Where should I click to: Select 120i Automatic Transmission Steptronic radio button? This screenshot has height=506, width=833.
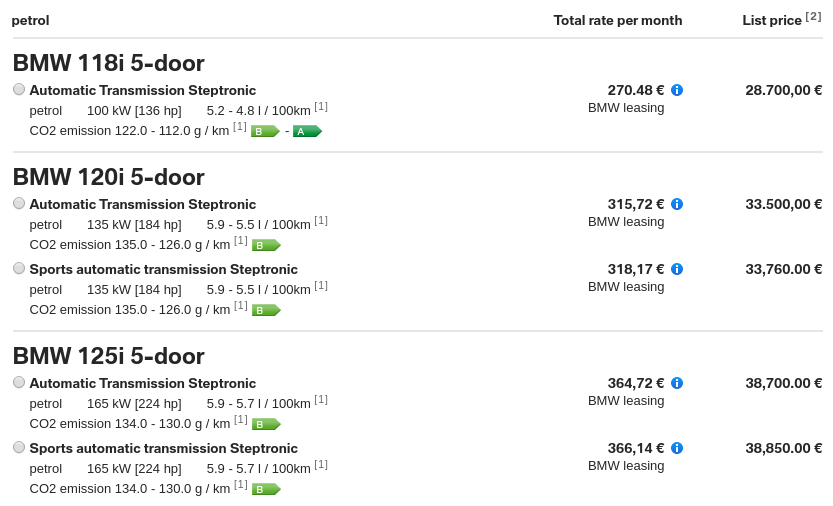click(19, 203)
